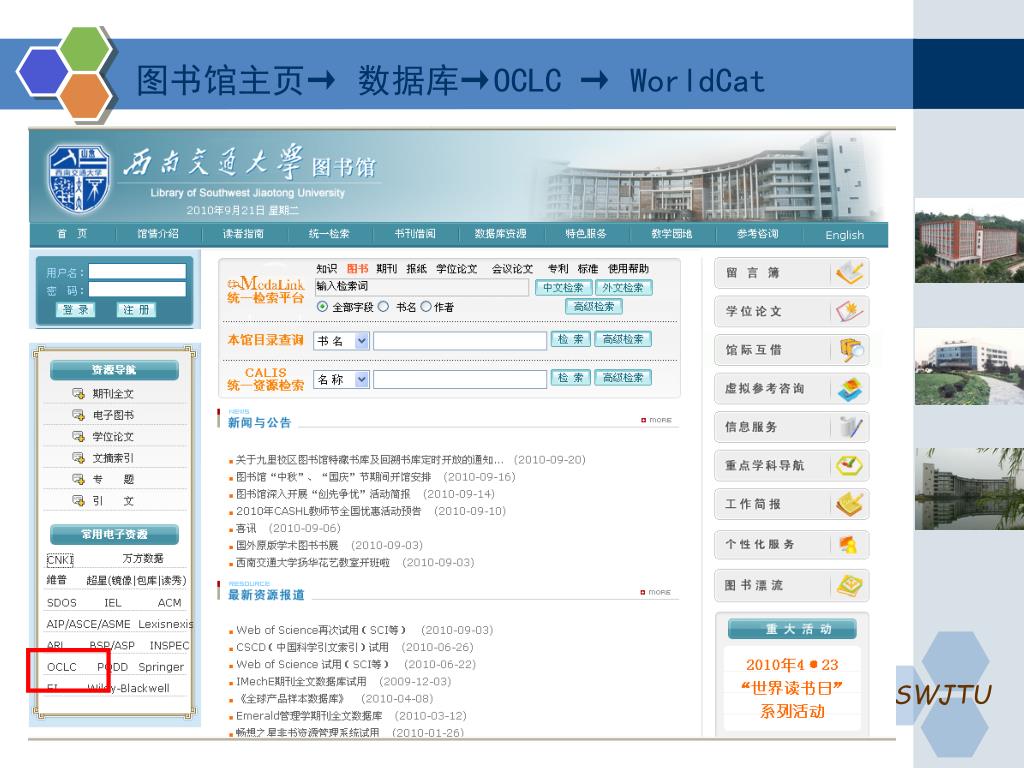Open the Springer database link
This screenshot has height=768, width=1024.
(161, 667)
